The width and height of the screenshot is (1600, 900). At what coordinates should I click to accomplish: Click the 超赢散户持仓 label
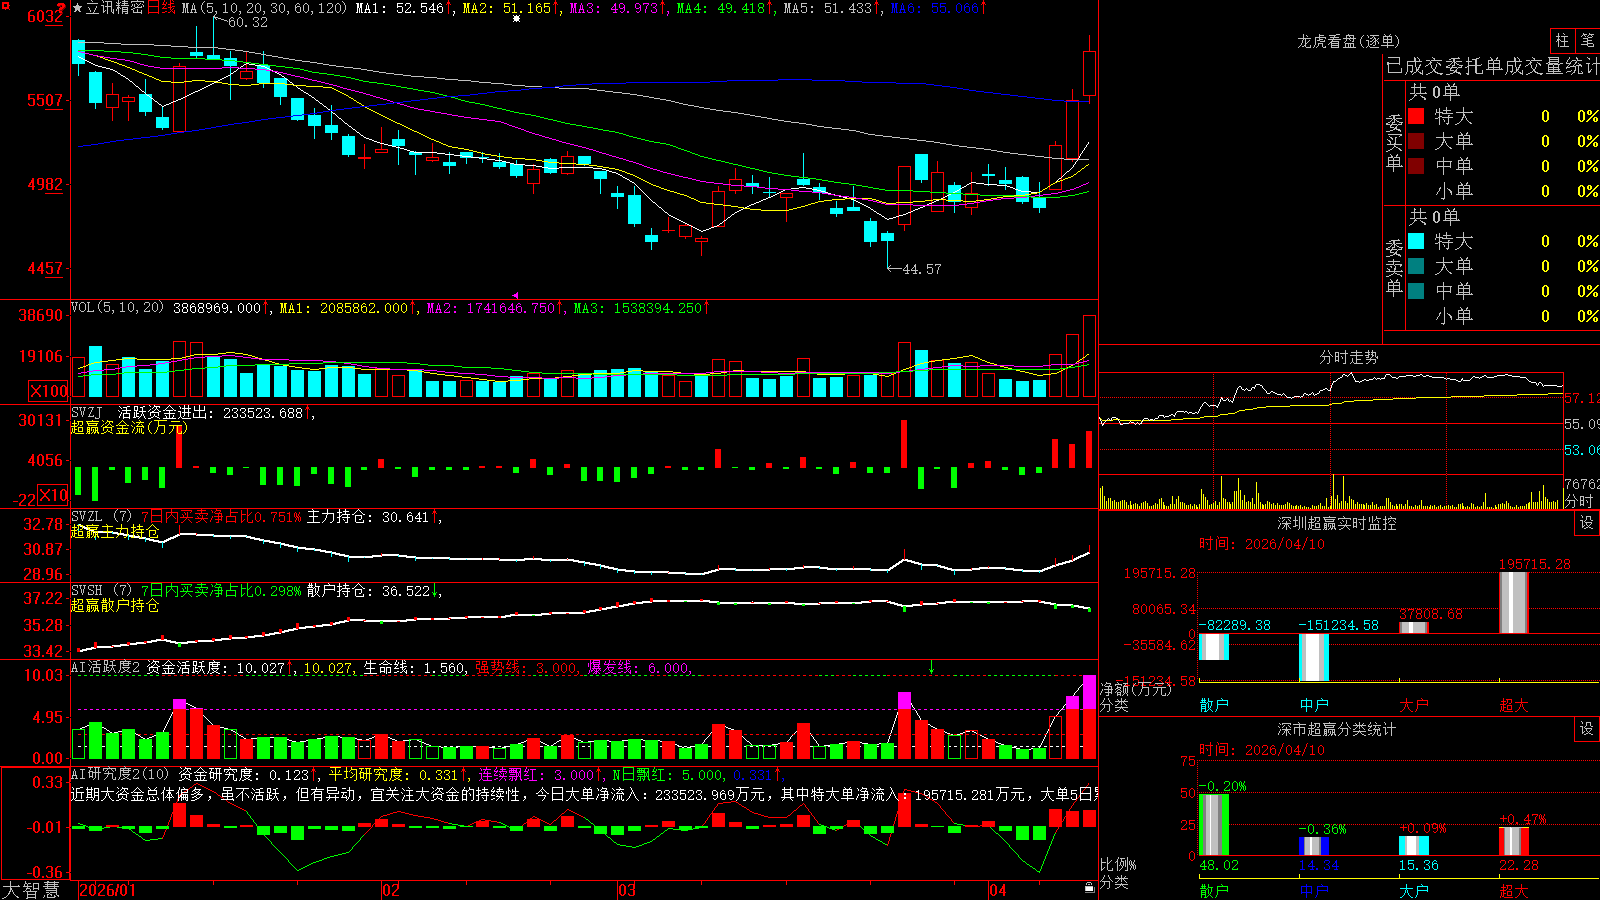[115, 605]
